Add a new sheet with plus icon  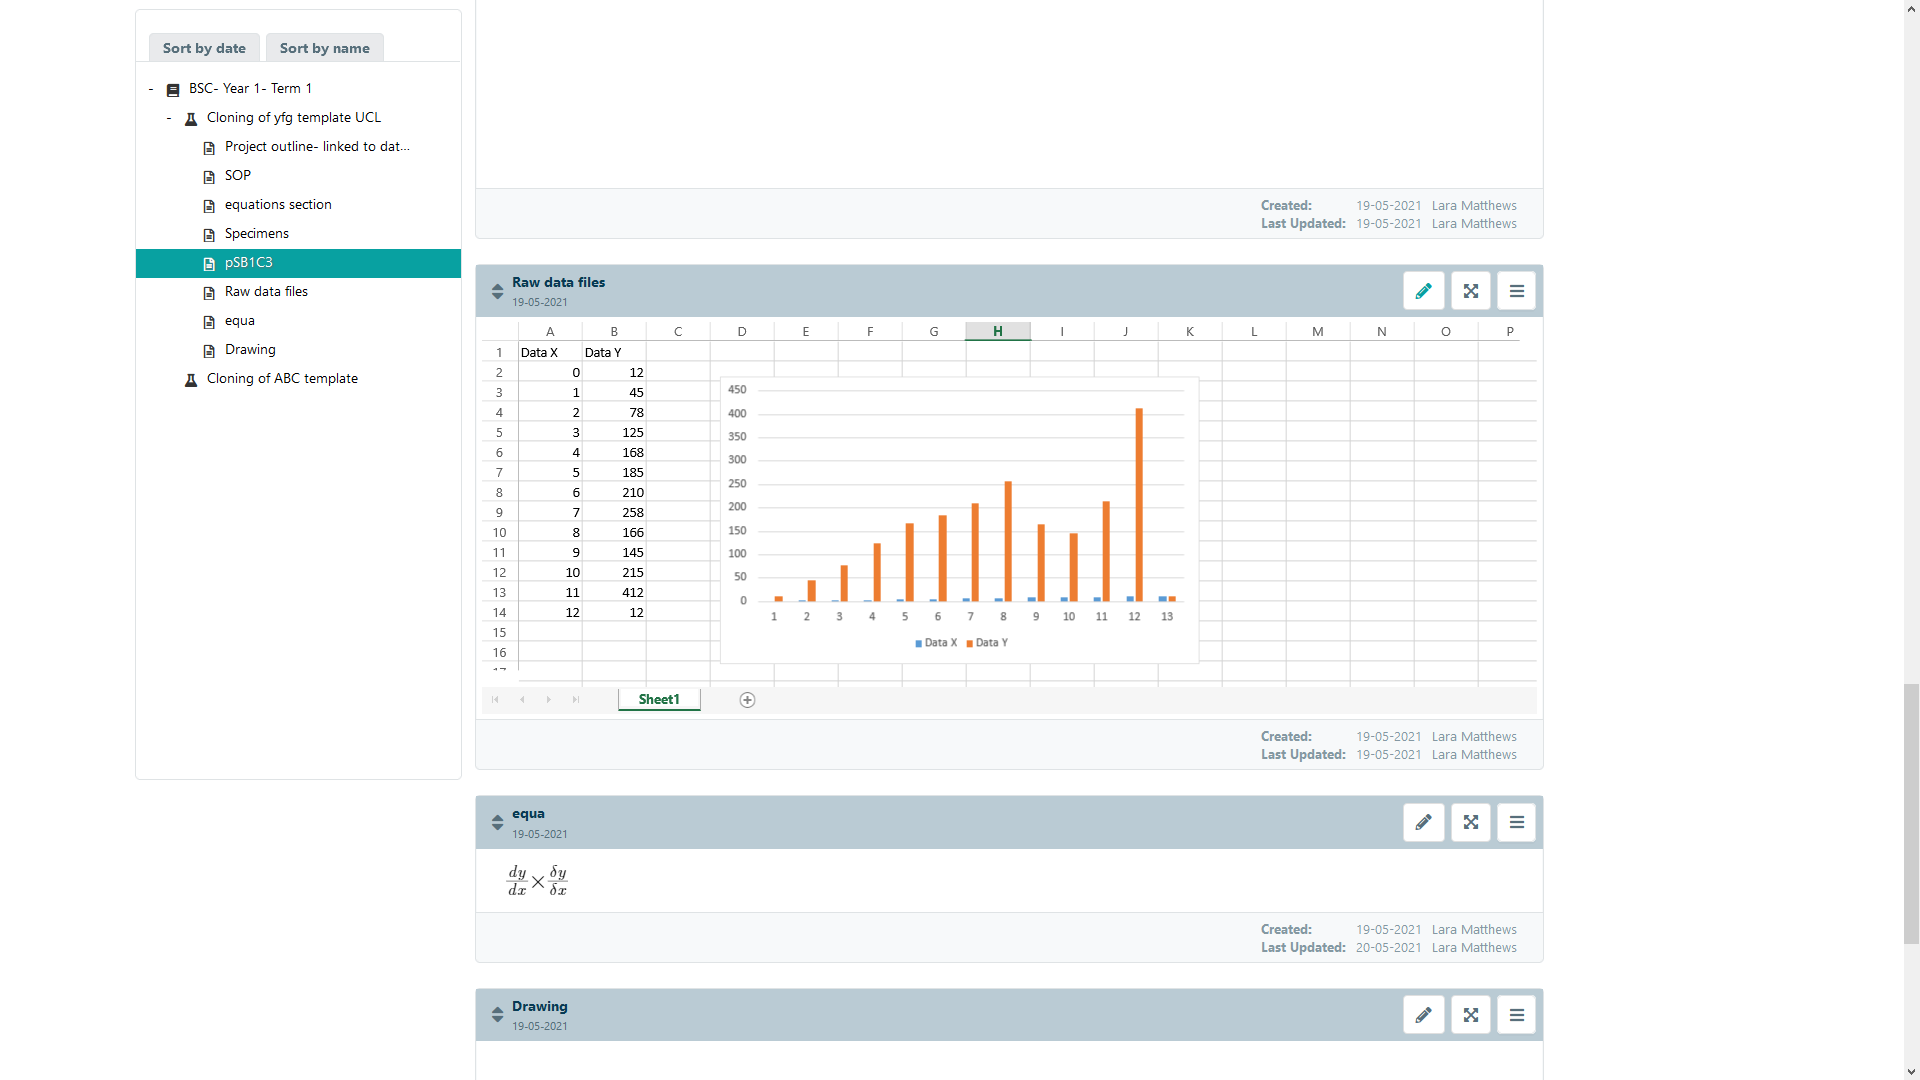pos(747,700)
